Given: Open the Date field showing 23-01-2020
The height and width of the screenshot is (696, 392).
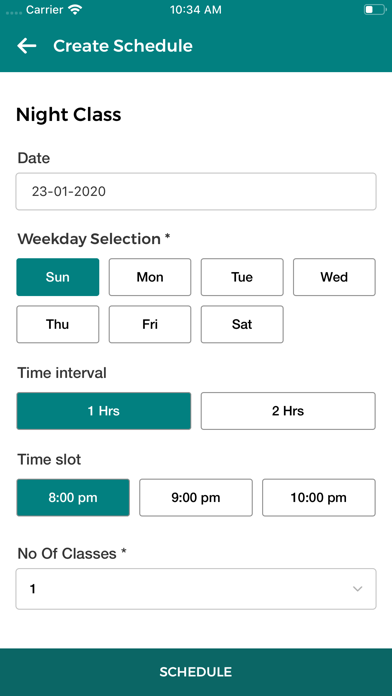Looking at the screenshot, I should point(196,191).
